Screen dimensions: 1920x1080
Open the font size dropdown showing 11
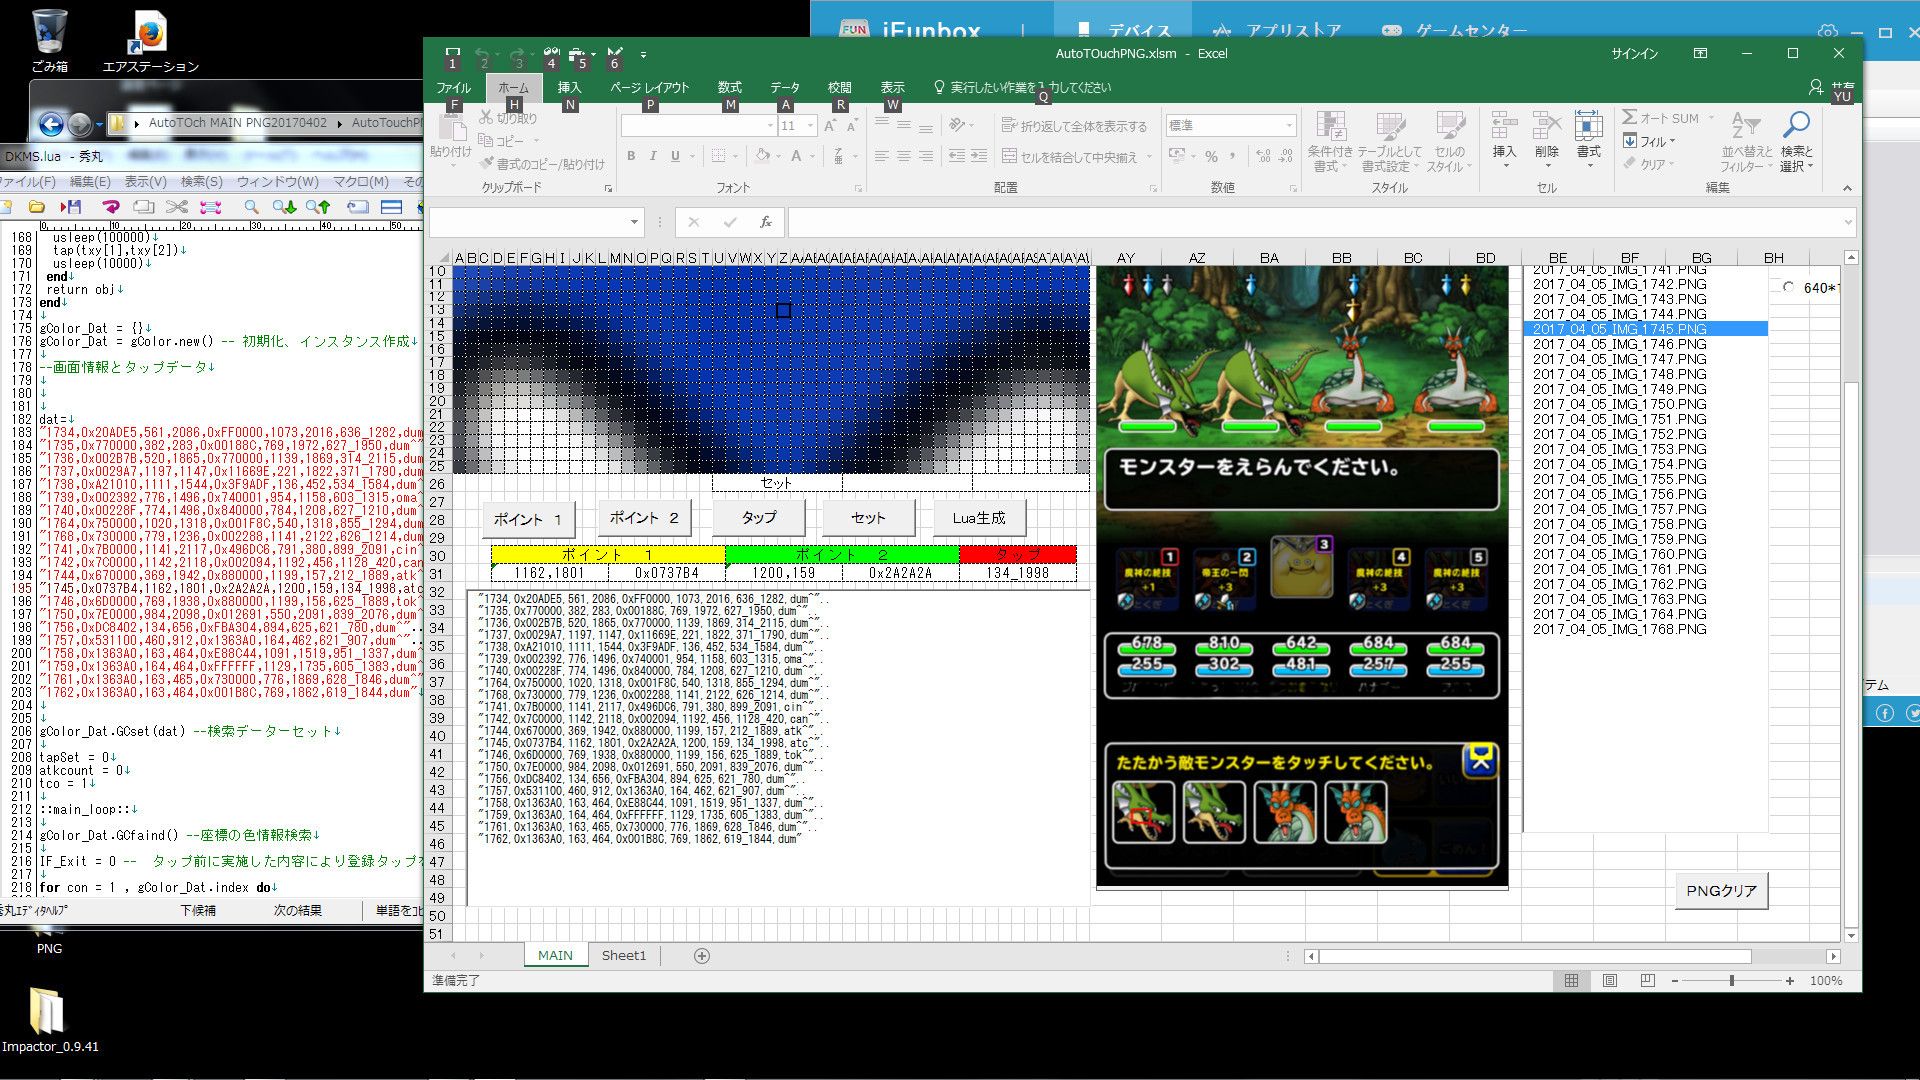(810, 126)
